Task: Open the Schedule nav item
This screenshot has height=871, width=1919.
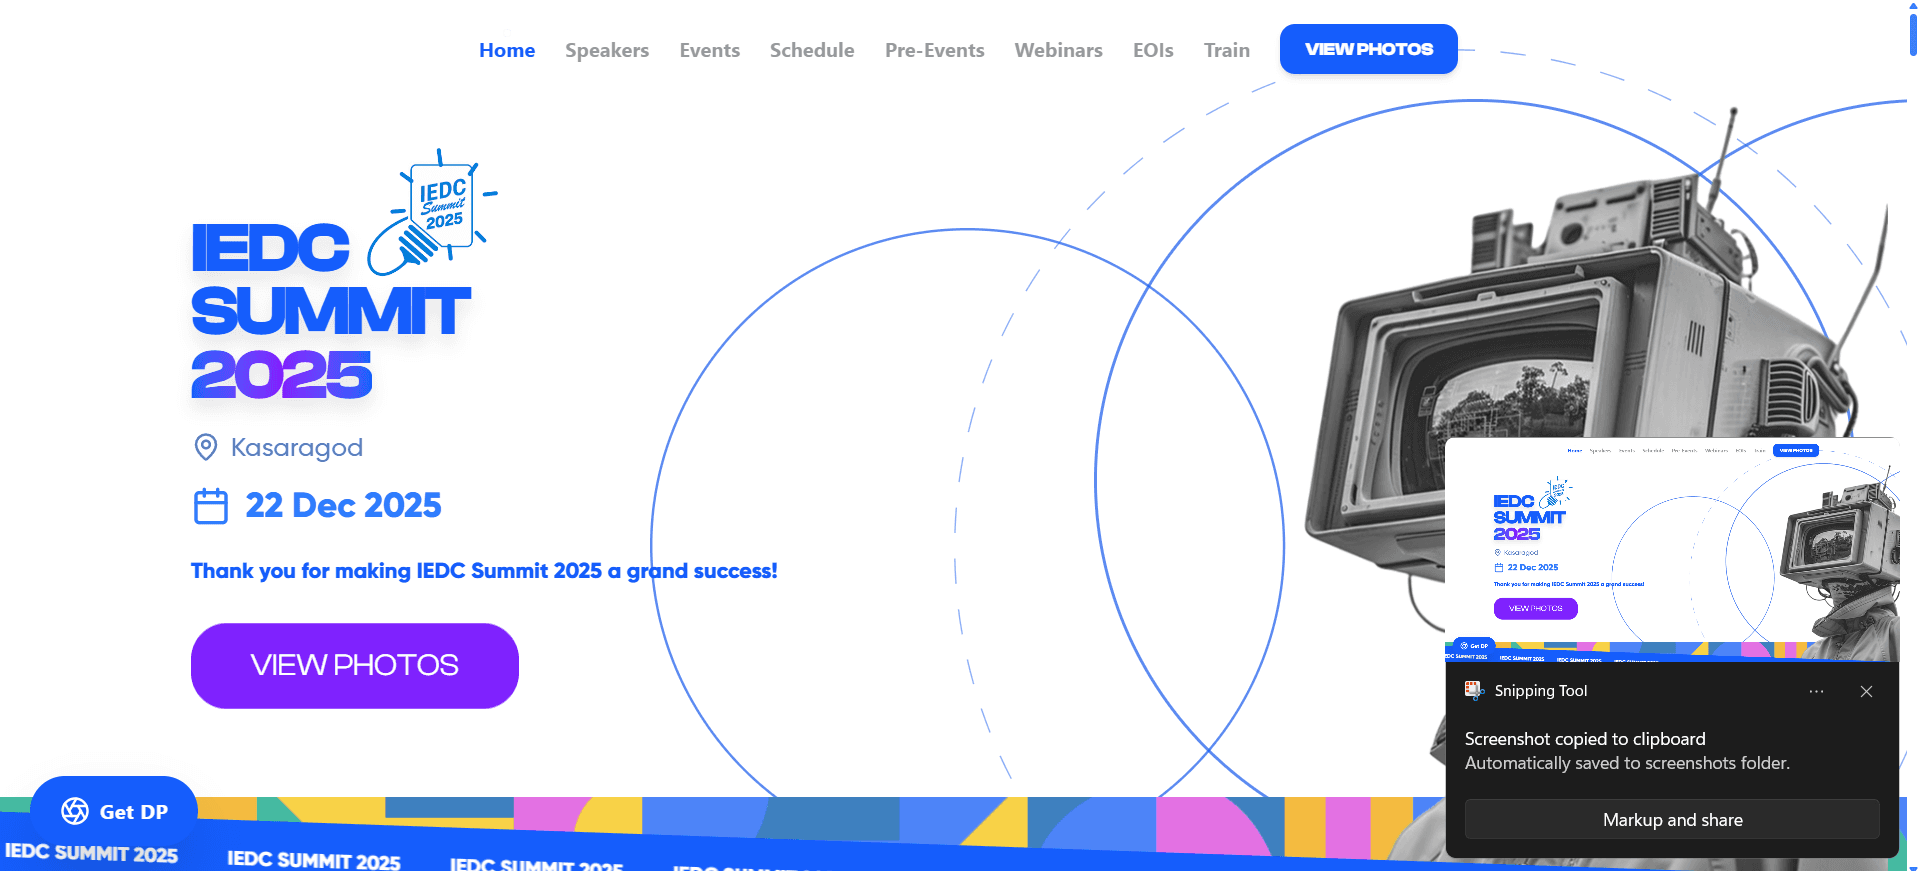Action: [x=812, y=50]
